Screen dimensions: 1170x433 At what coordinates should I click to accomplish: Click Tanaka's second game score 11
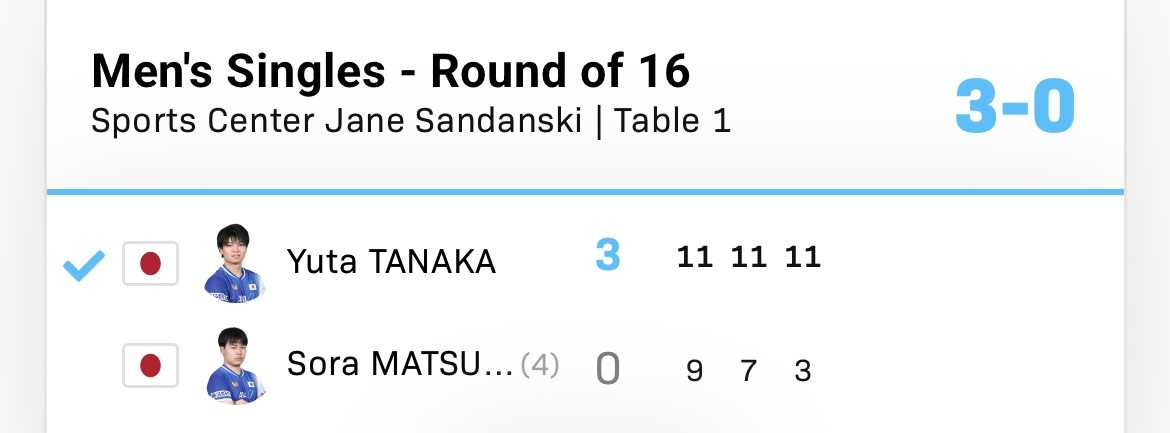(748, 258)
